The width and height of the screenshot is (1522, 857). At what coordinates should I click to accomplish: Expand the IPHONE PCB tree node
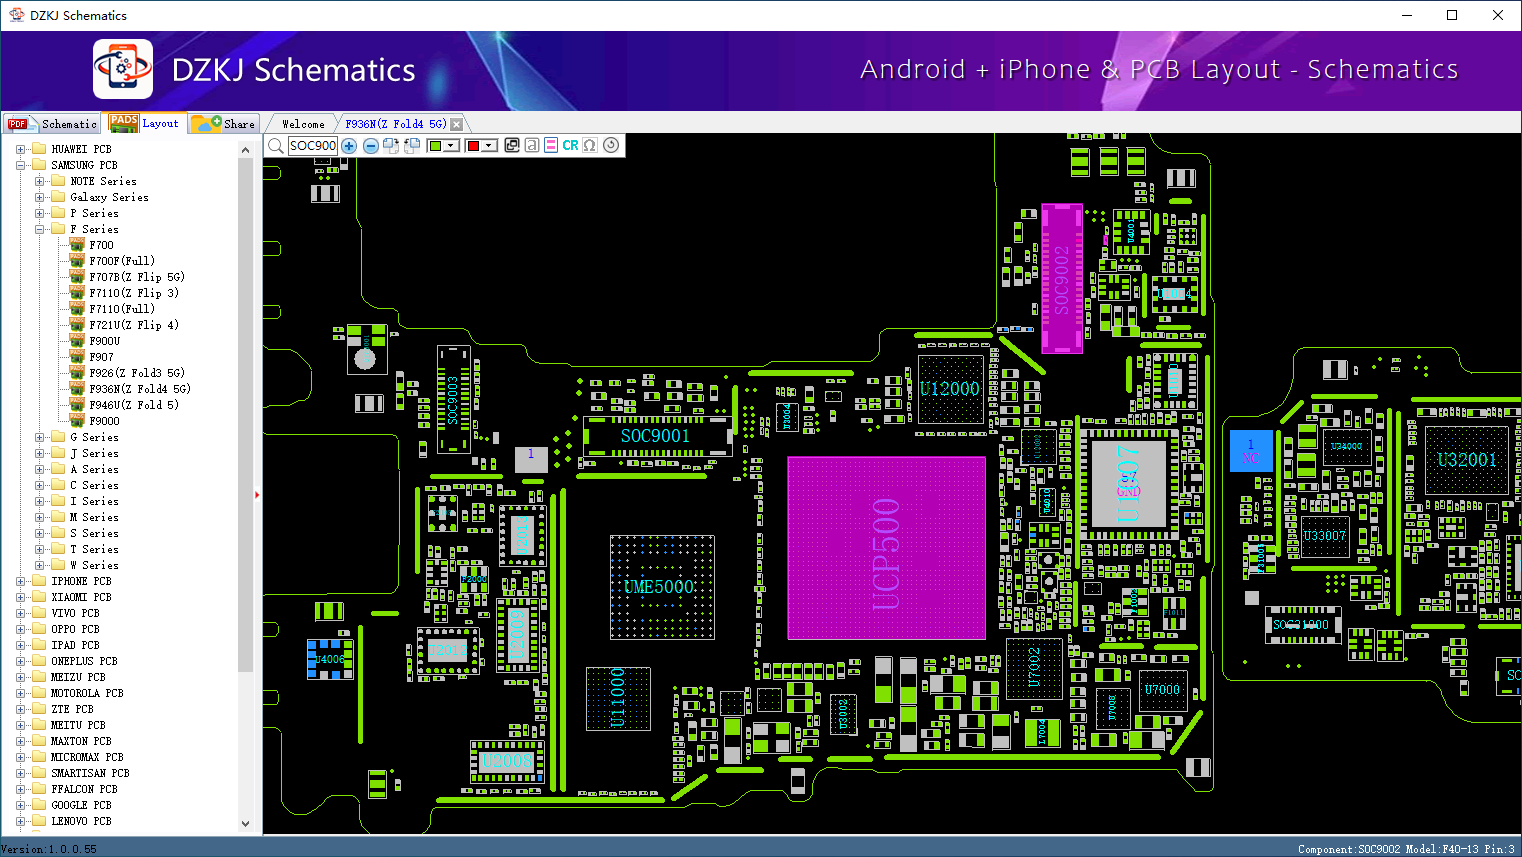[x=21, y=581]
